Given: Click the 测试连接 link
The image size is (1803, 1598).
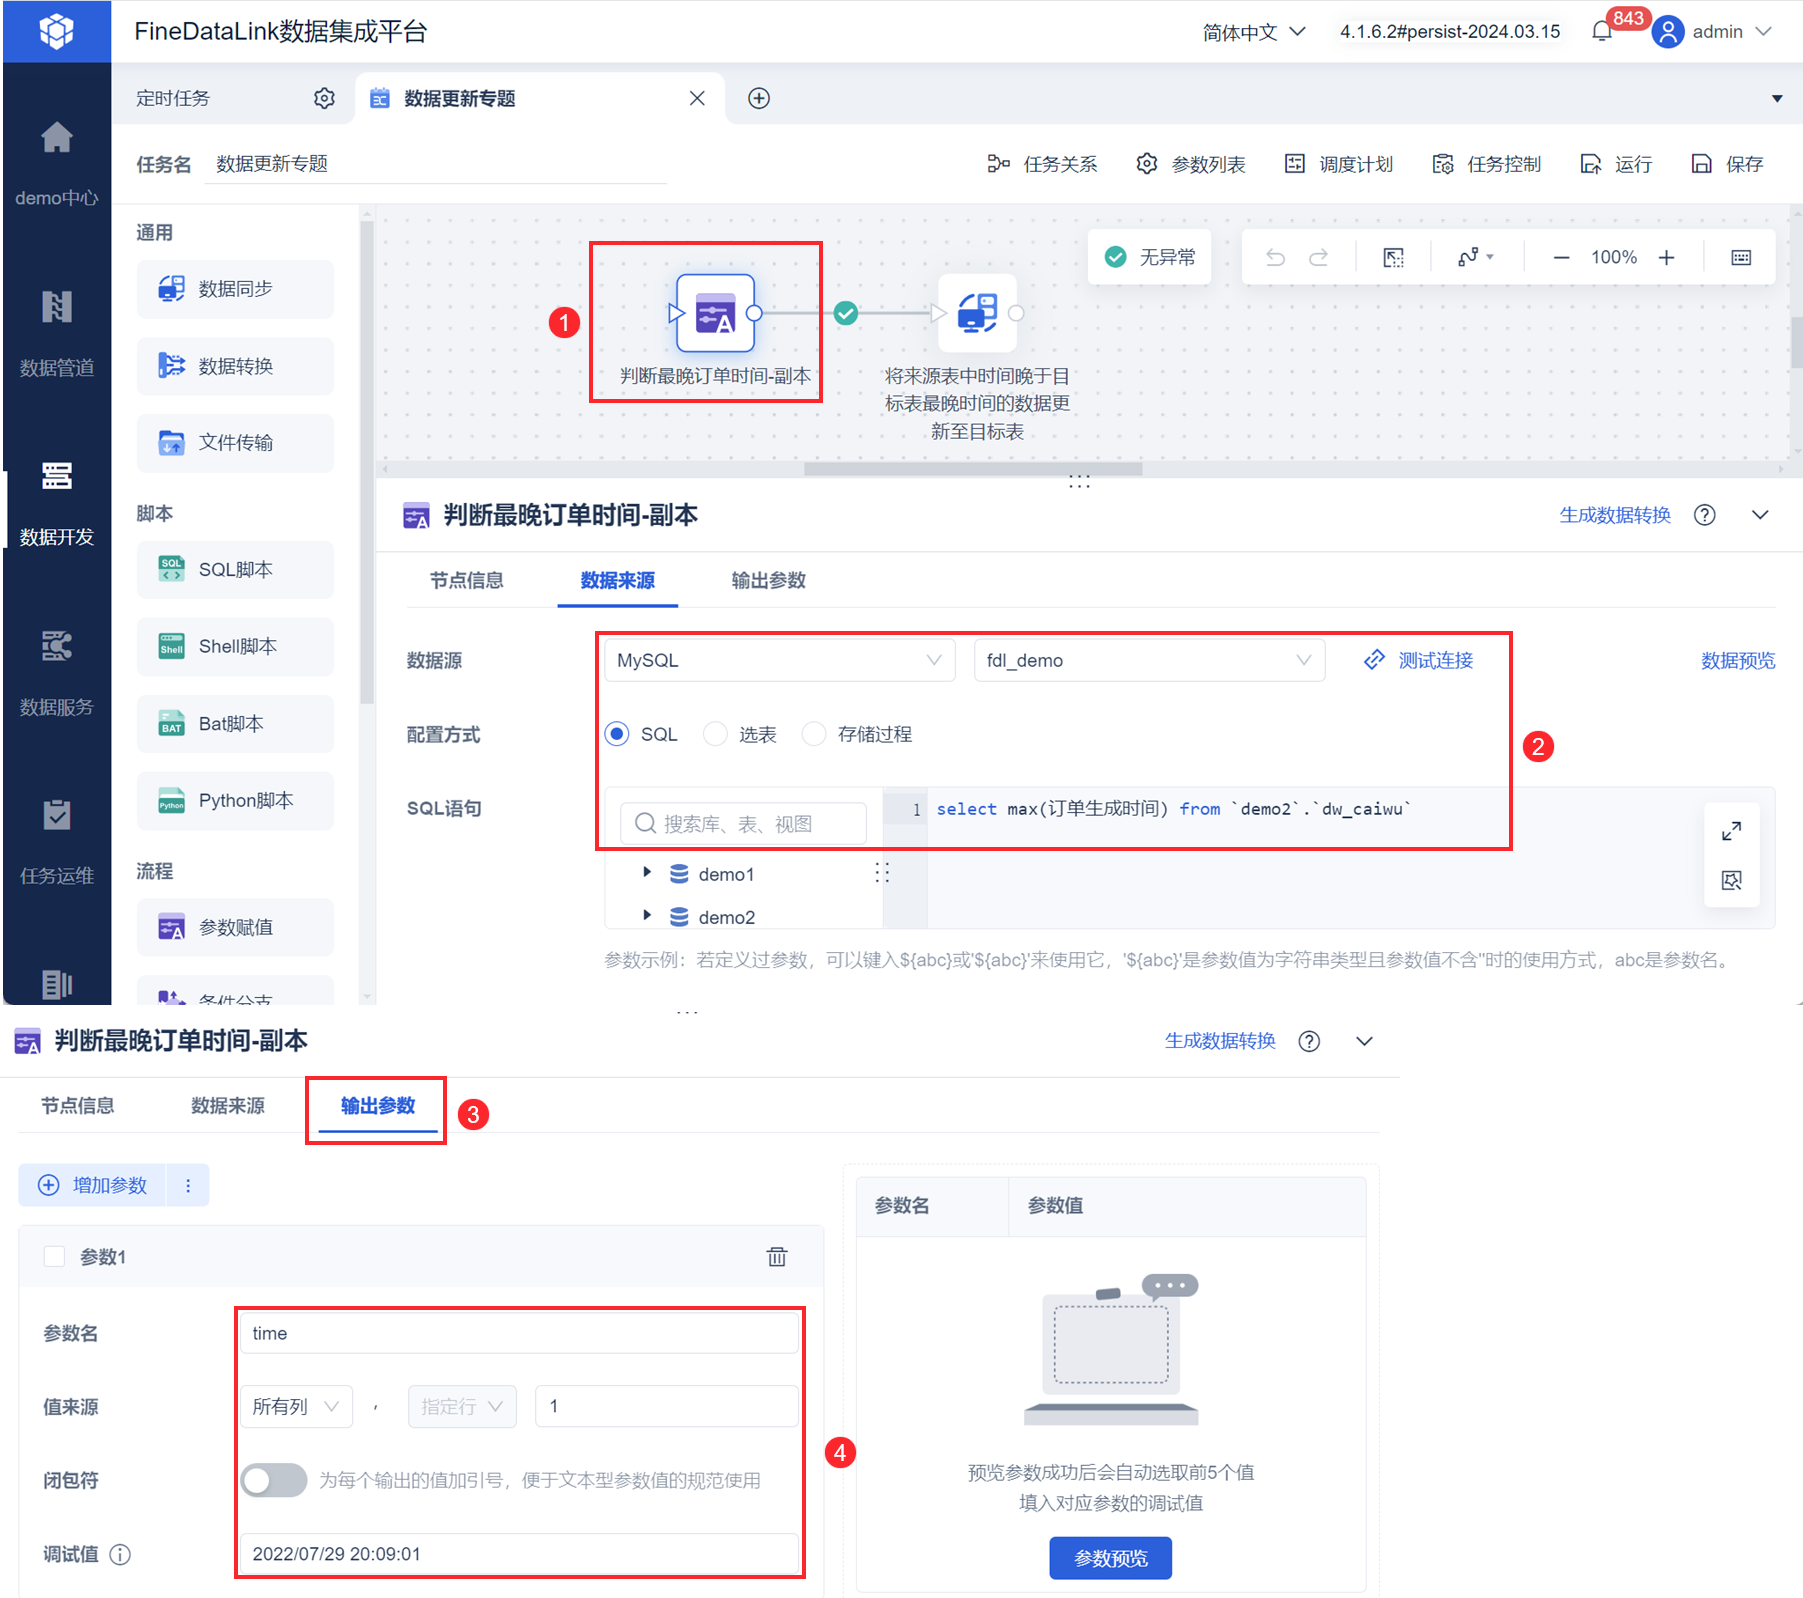Looking at the screenshot, I should (1419, 660).
